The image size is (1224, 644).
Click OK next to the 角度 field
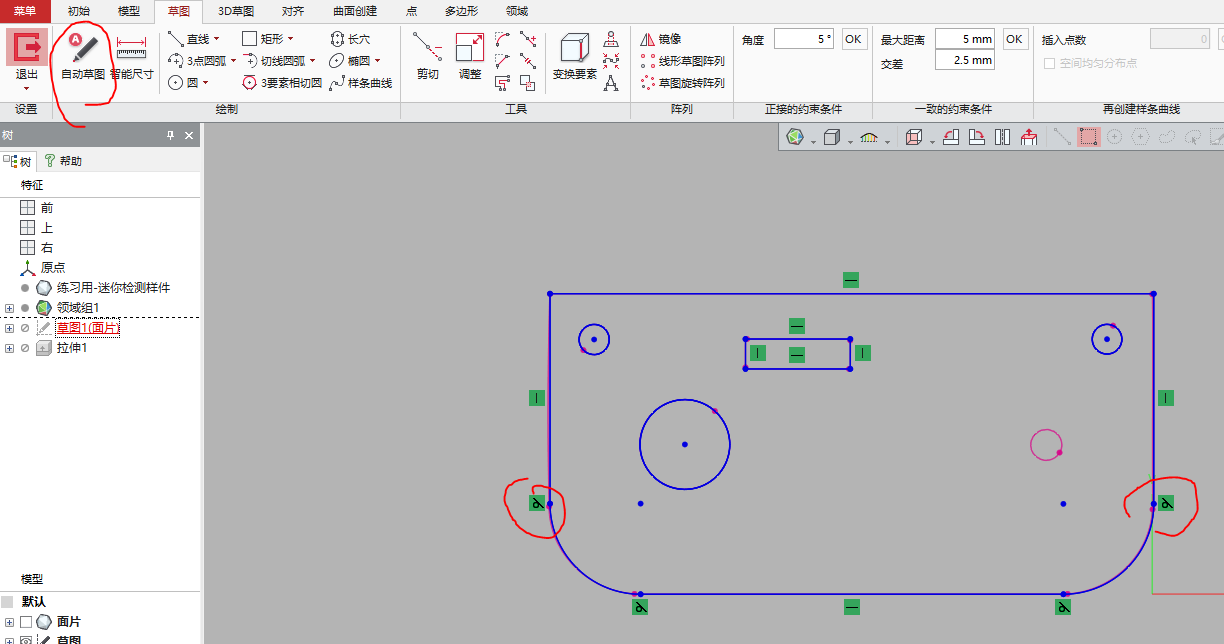click(853, 39)
